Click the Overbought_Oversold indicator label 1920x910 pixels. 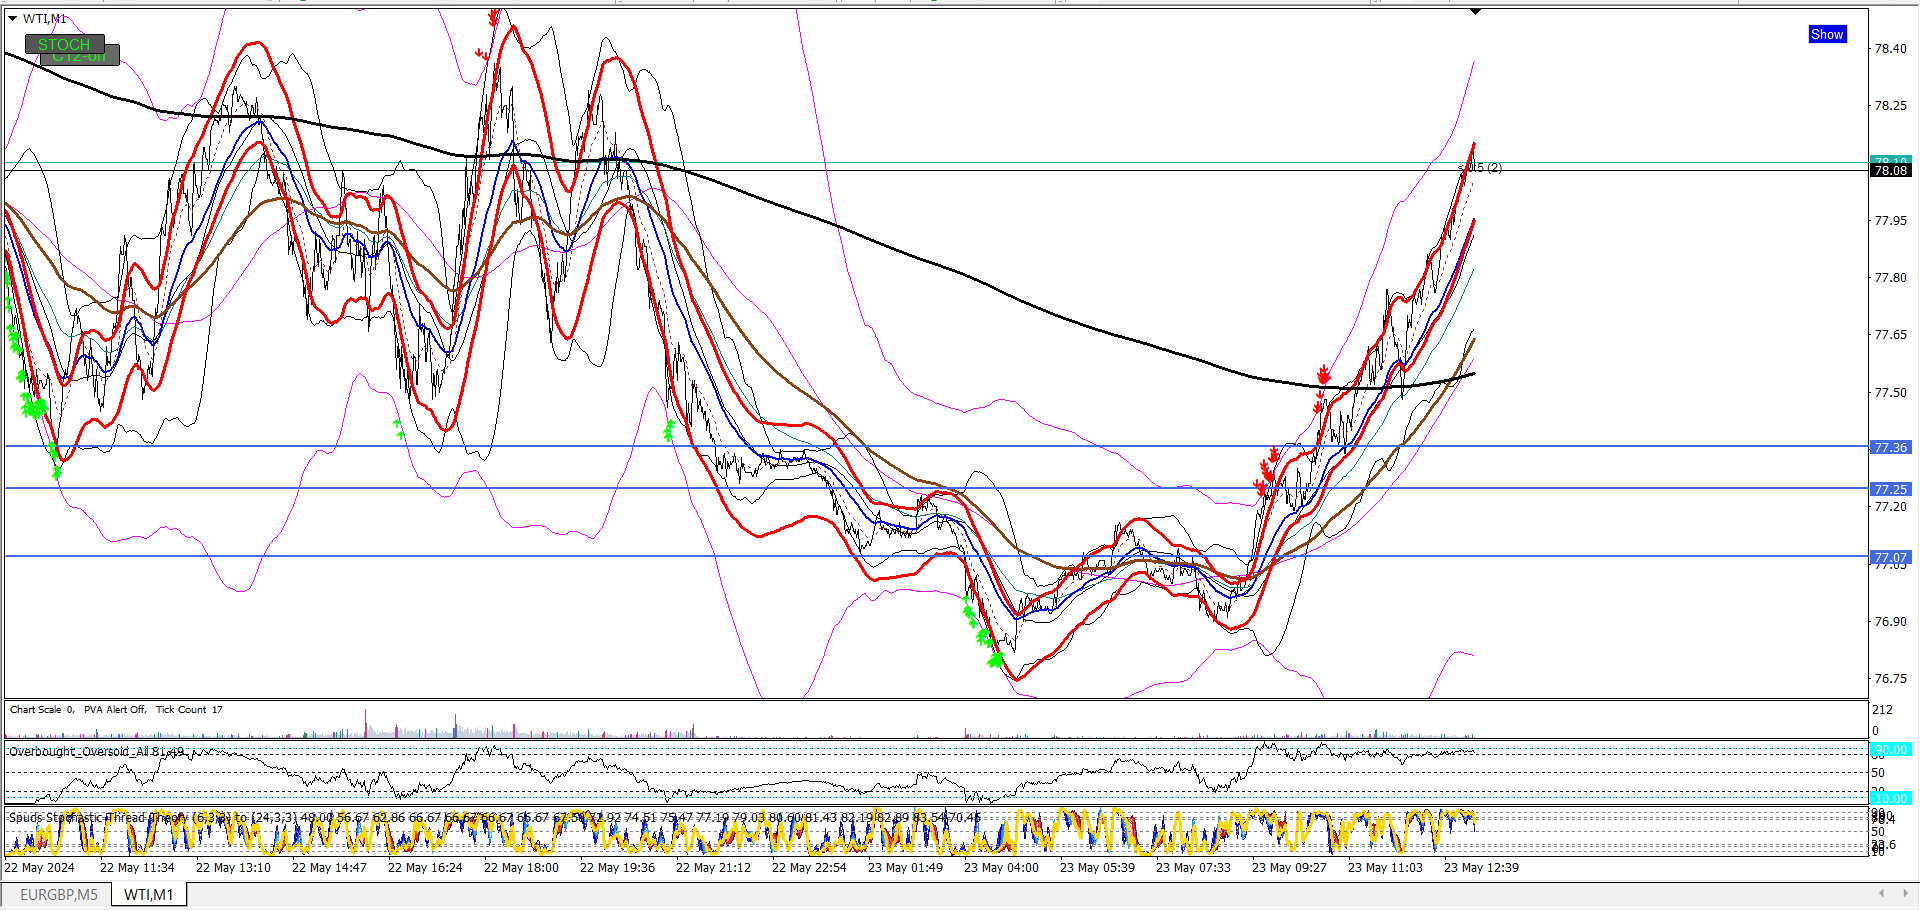tap(96, 751)
